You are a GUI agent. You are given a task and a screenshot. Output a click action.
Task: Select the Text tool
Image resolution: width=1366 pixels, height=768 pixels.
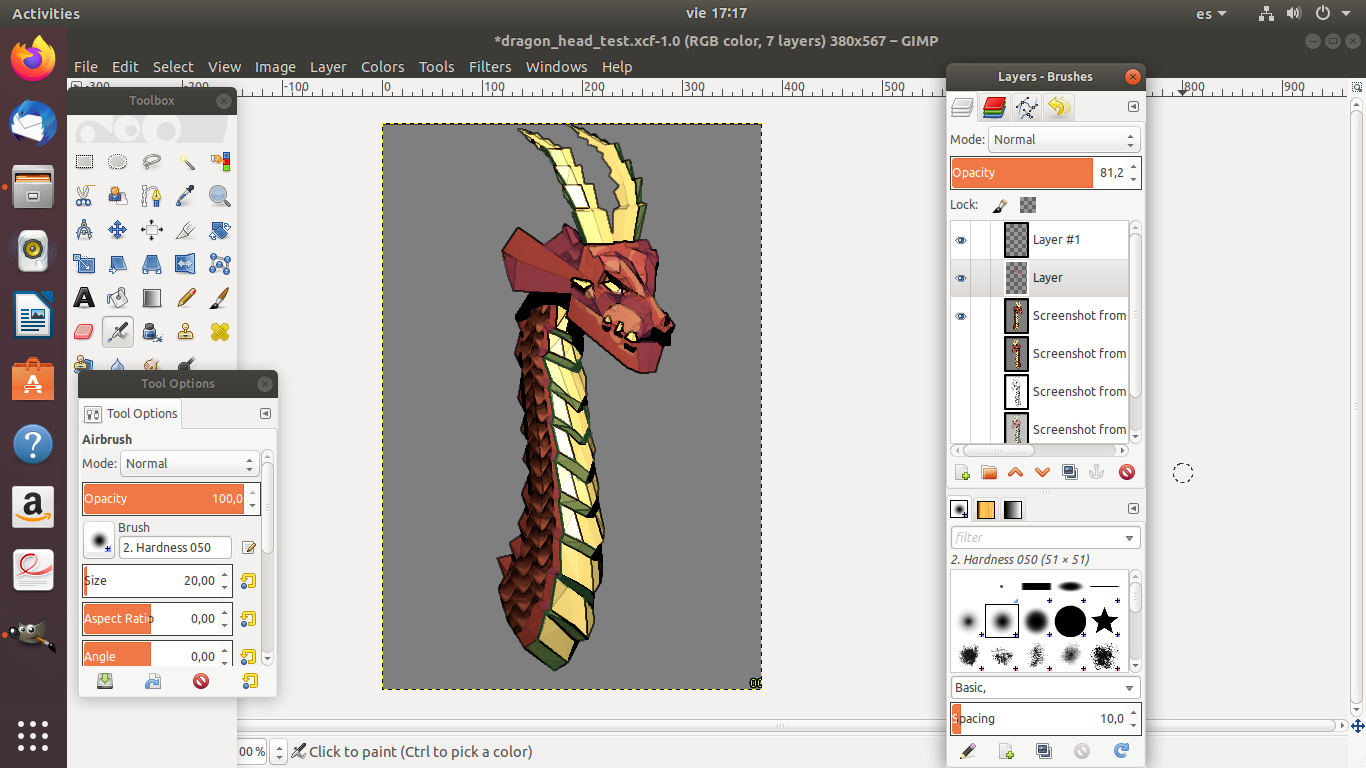(84, 298)
